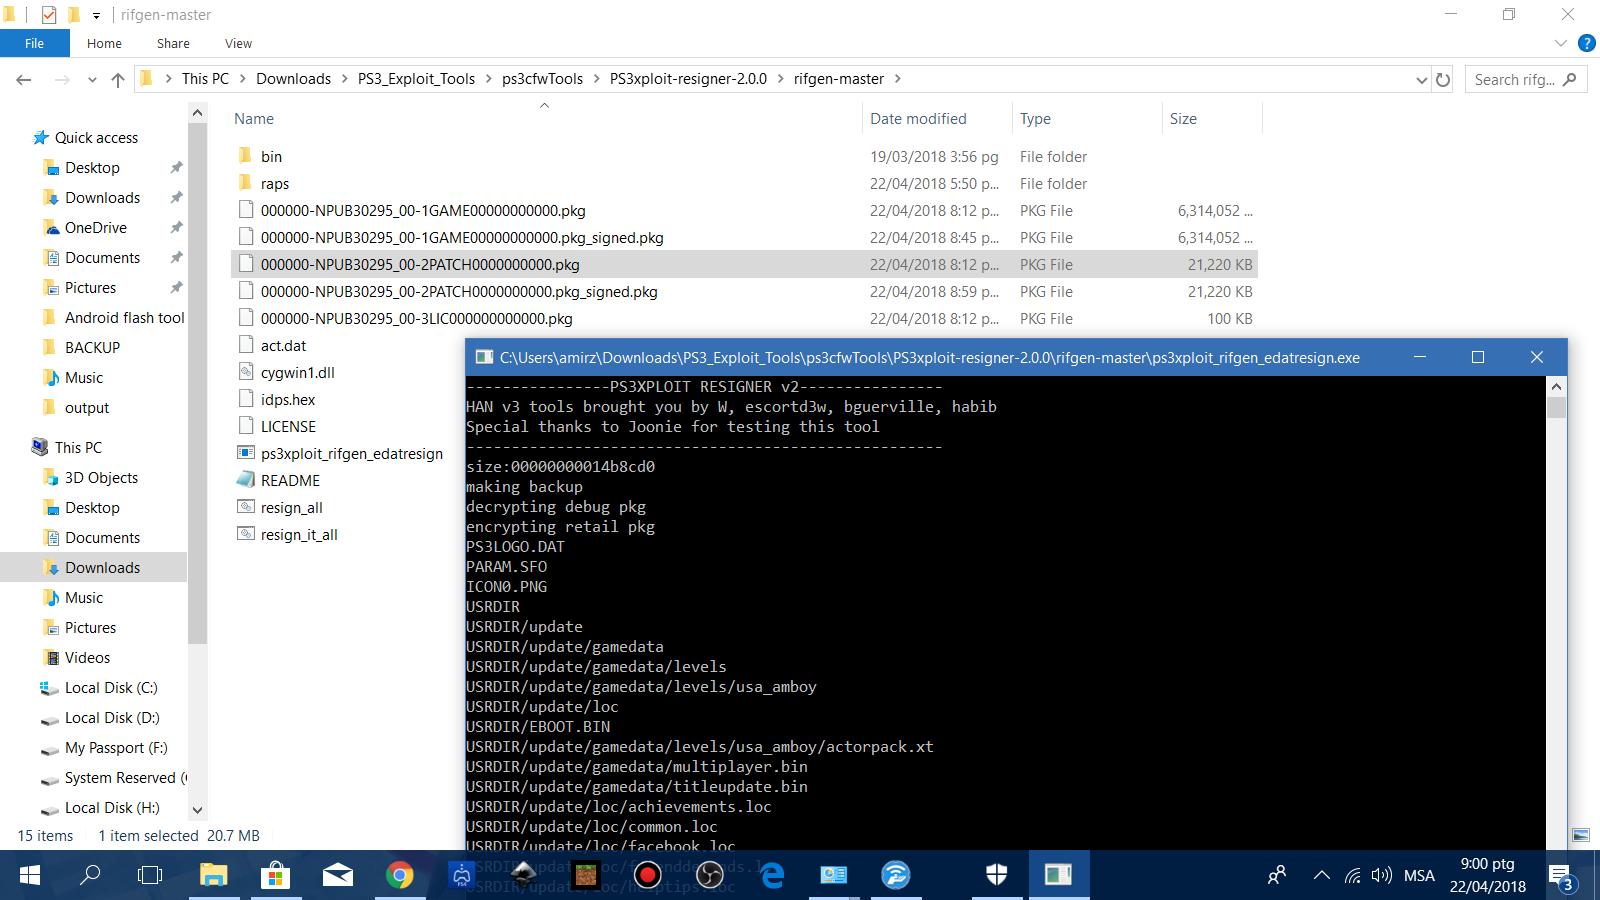The width and height of the screenshot is (1600, 900).
Task: Select 2PATCH0000000000.pkg_signed.pkg file
Action: click(x=459, y=292)
